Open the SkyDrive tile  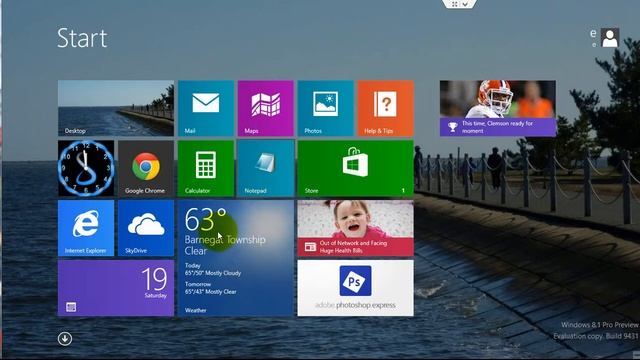(x=146, y=228)
